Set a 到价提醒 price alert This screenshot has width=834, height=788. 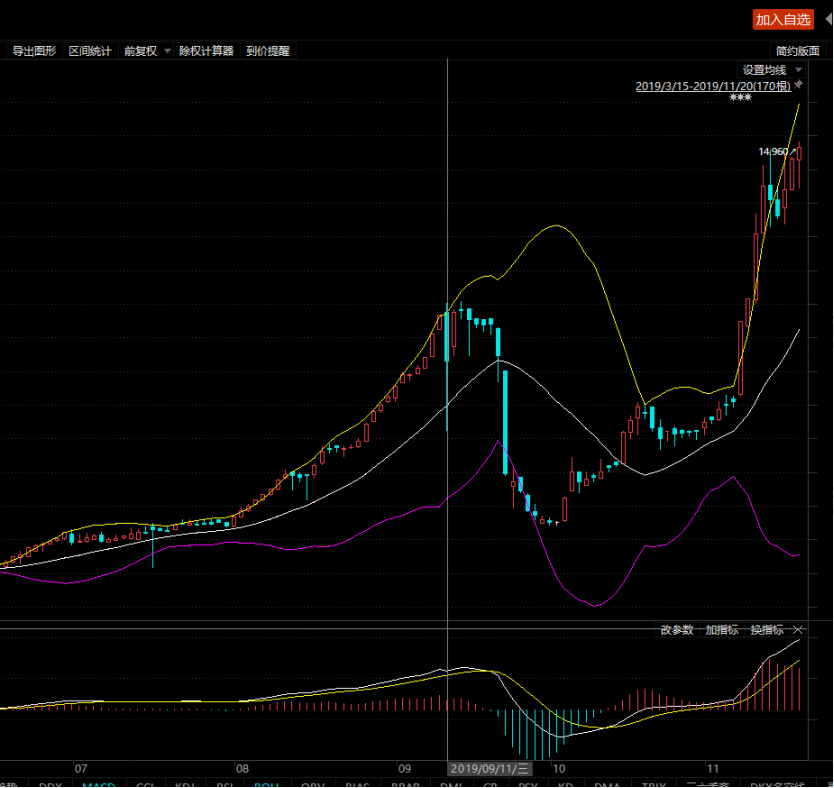tap(268, 51)
